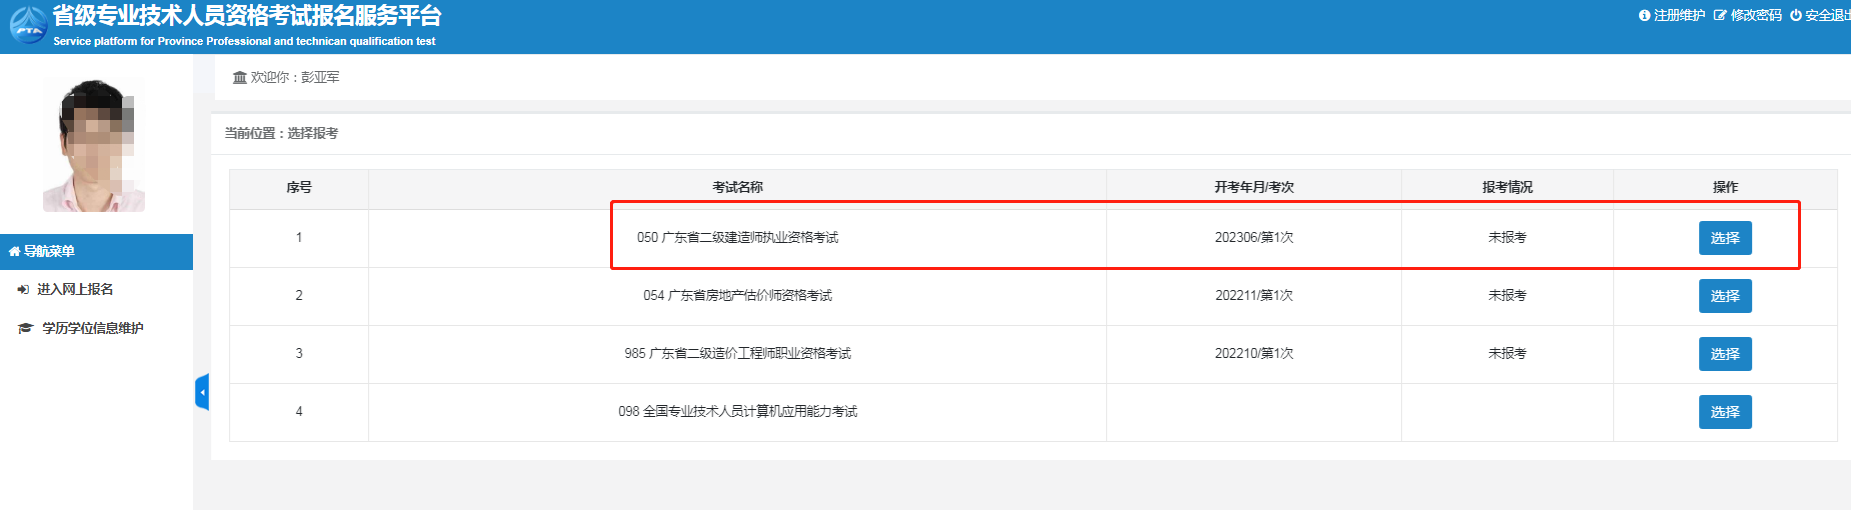
Task: Click the 考试名称 column header
Action: coord(737,187)
